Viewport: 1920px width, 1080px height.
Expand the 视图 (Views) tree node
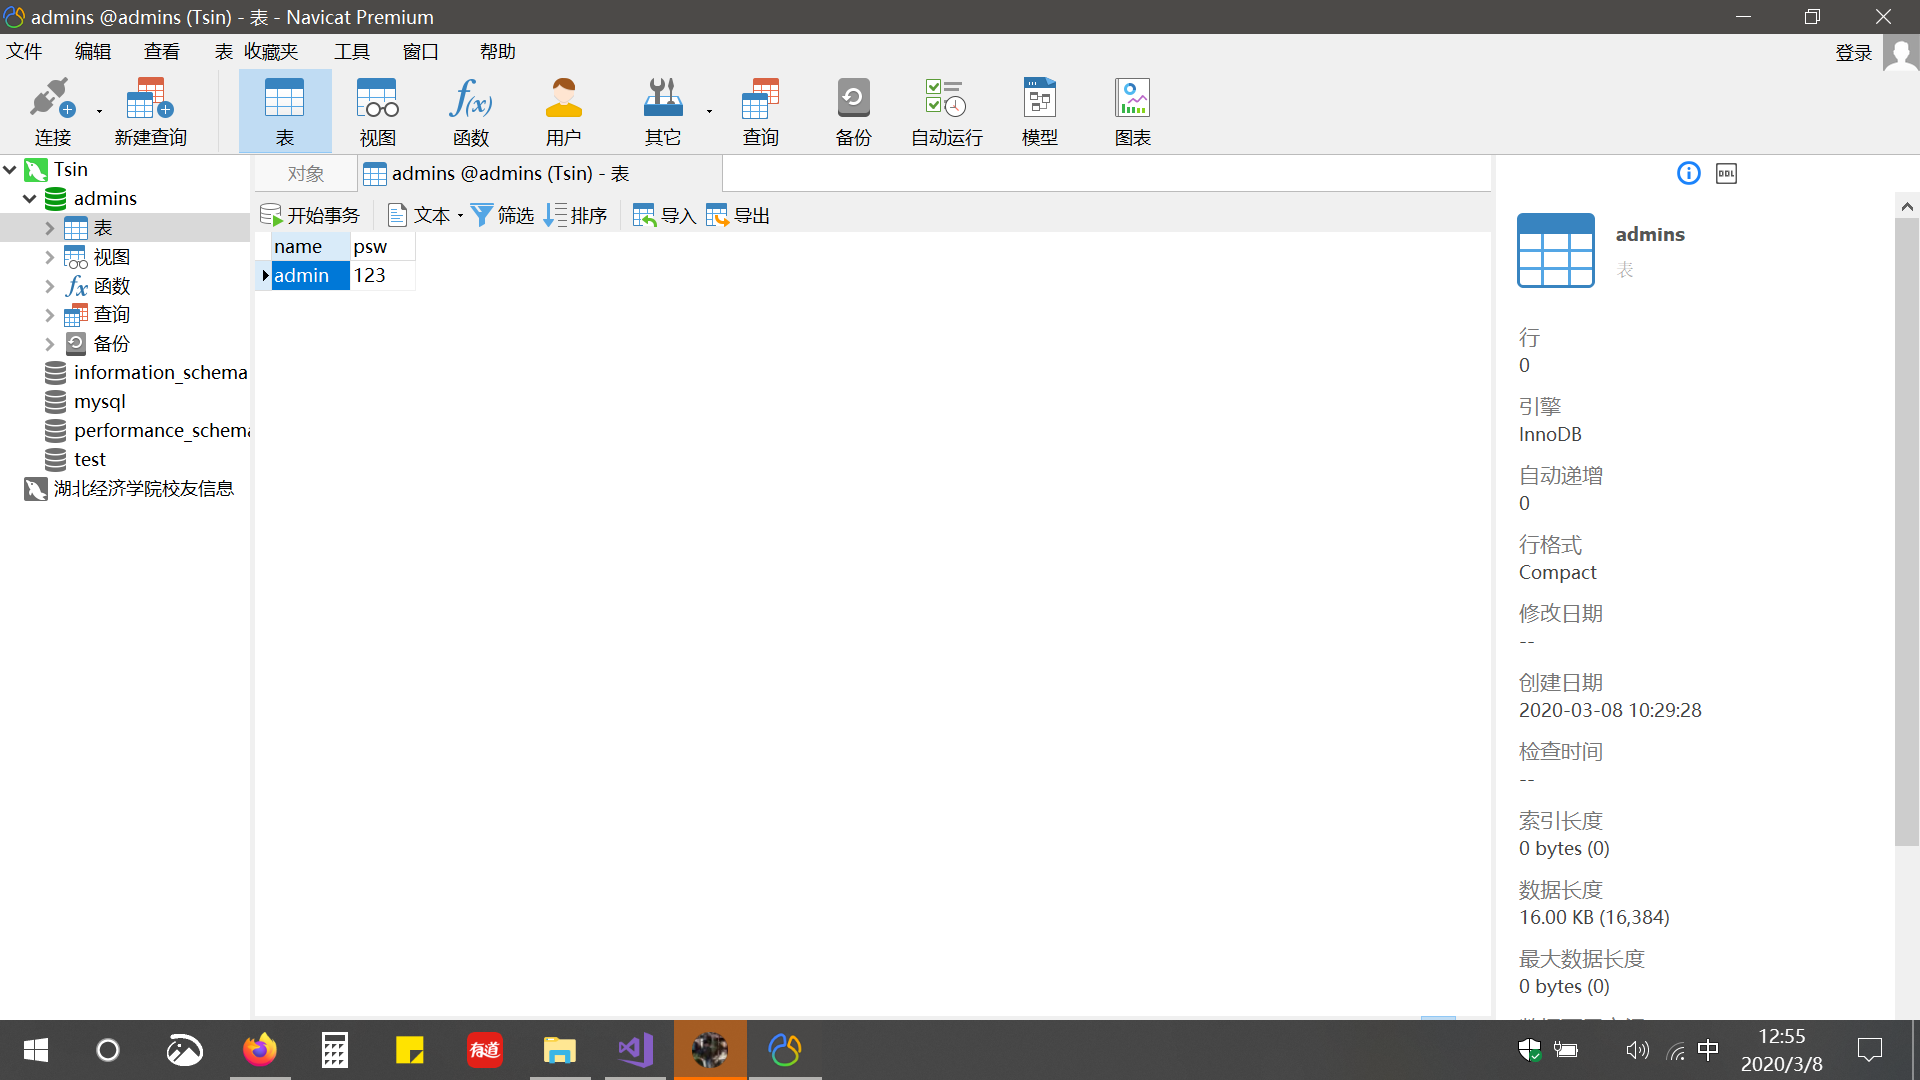(x=49, y=257)
